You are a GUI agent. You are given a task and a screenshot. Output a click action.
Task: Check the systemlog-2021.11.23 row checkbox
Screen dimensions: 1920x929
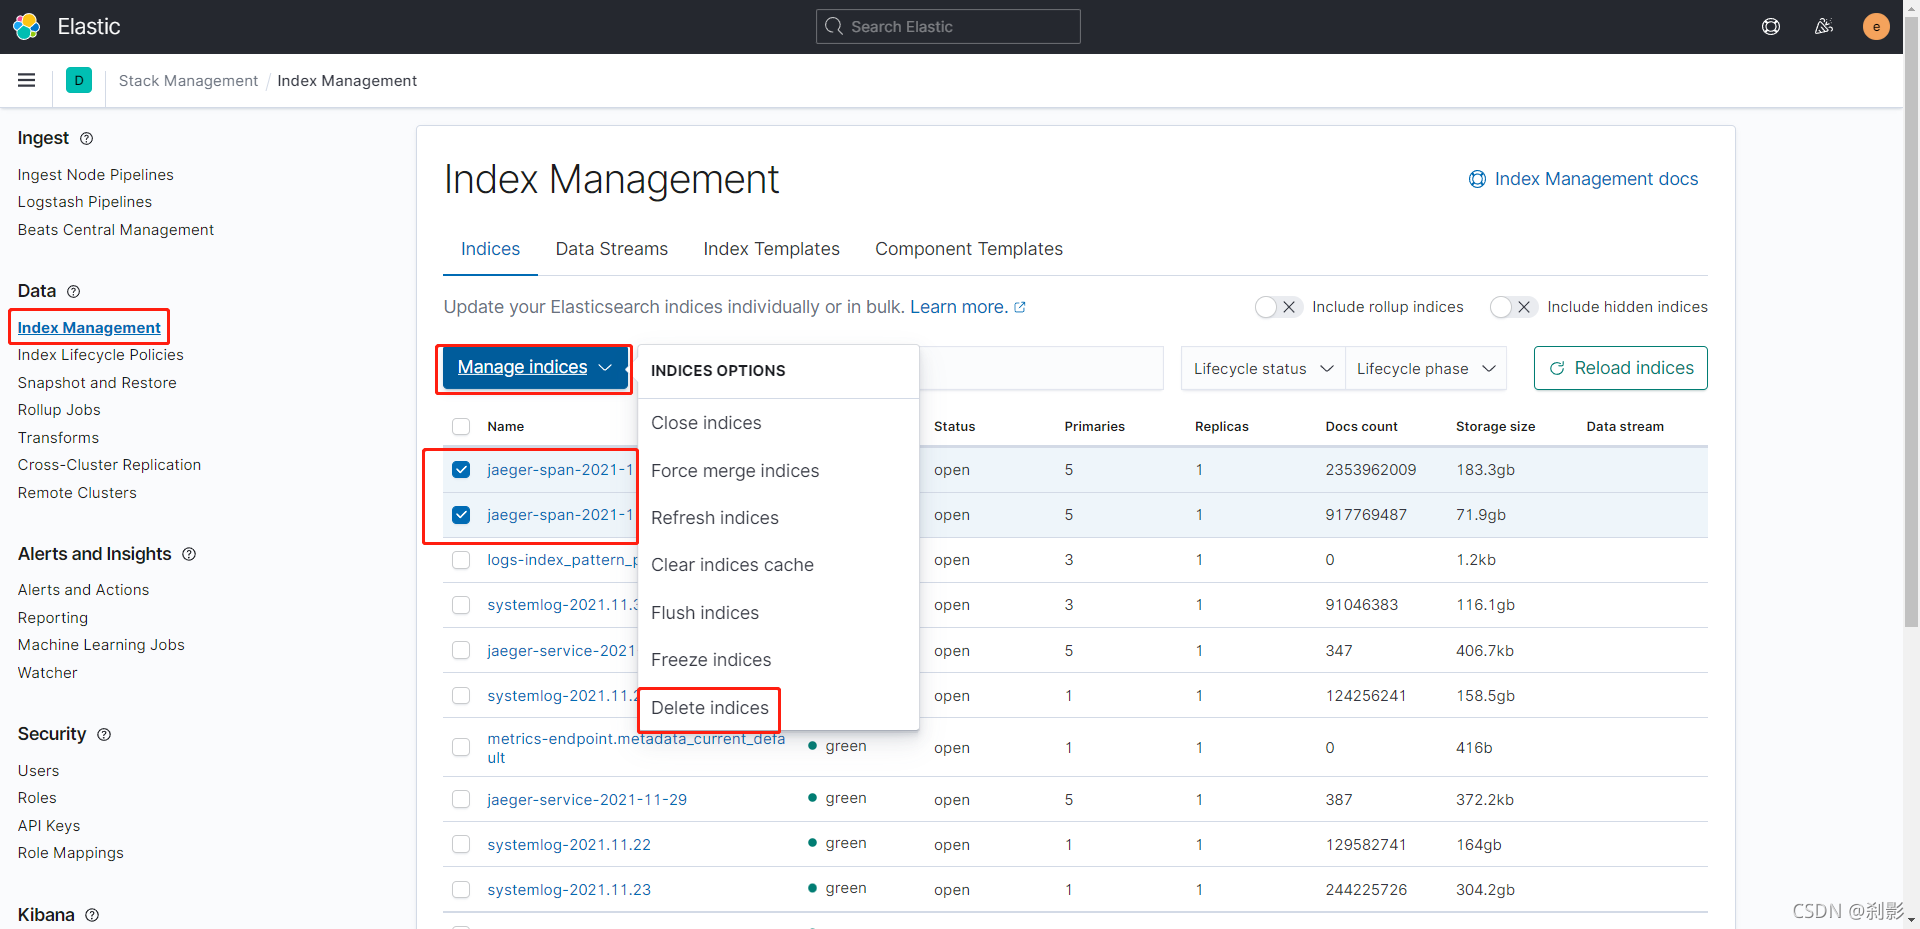[461, 889]
